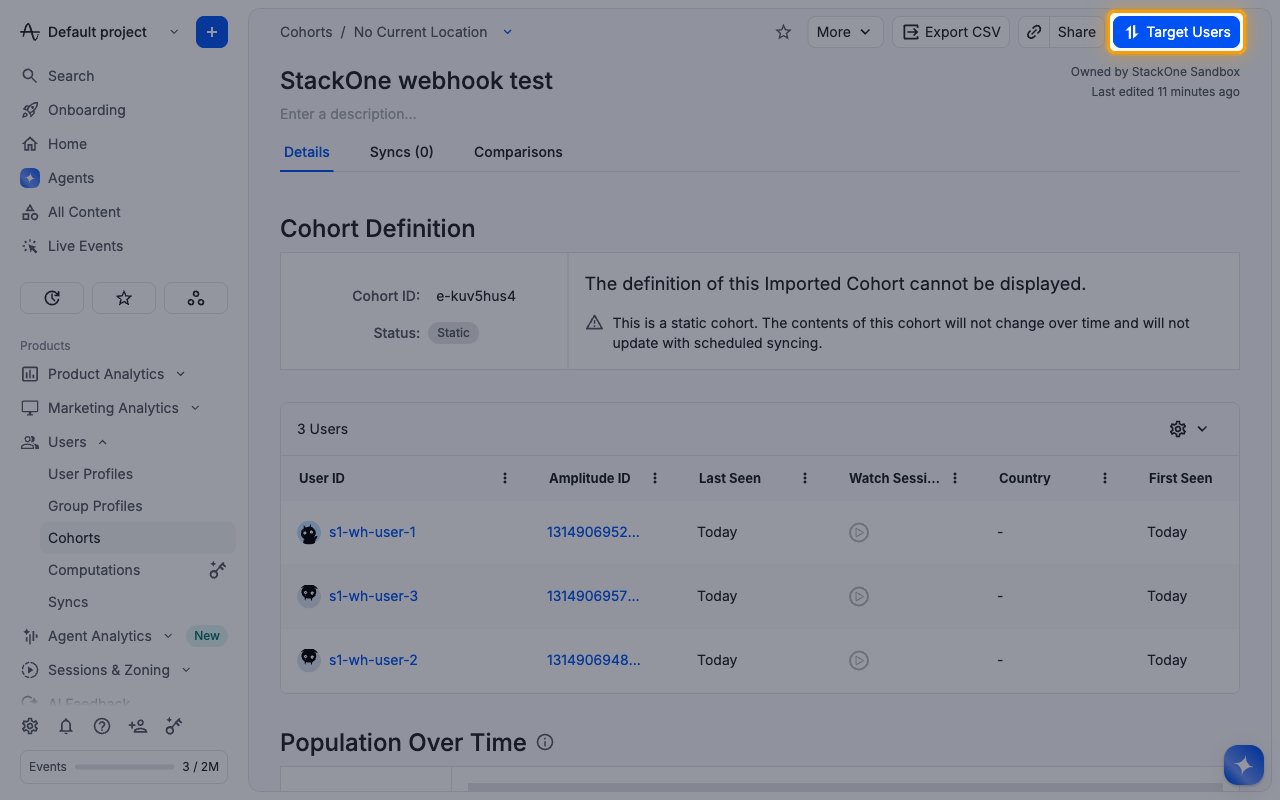Click the bottom bar tools icon
The image size is (1280, 800).
pyautogui.click(x=174, y=726)
